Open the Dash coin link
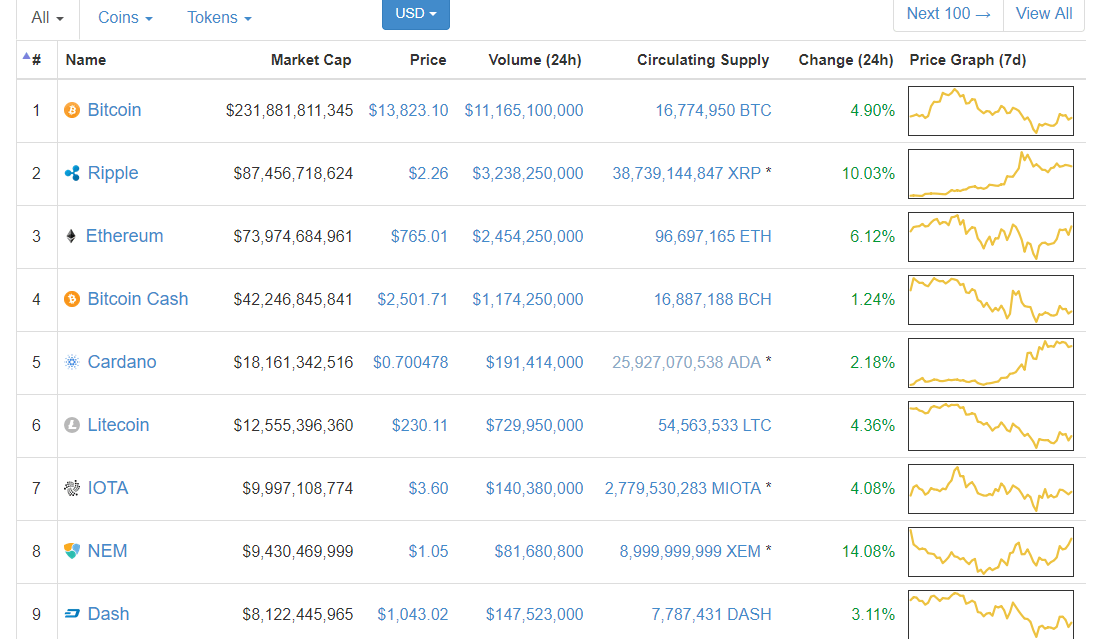The image size is (1118, 639). [x=108, y=614]
